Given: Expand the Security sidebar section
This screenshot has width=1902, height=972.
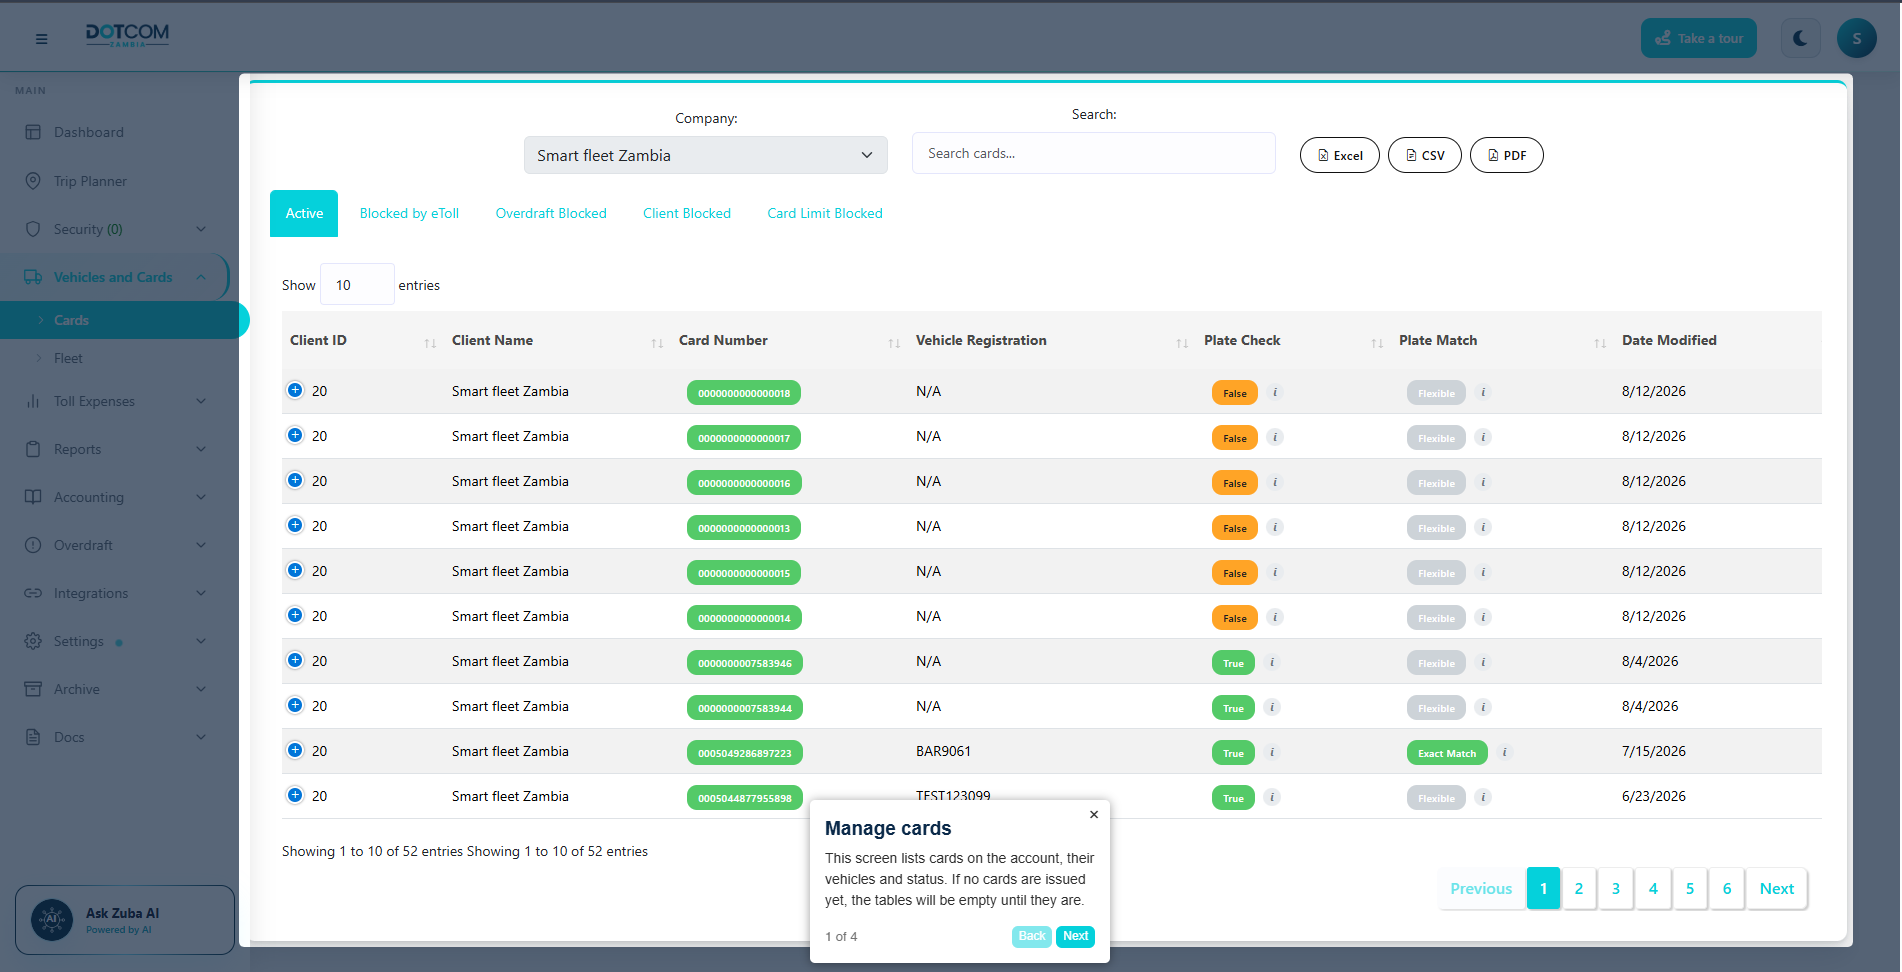Looking at the screenshot, I should pyautogui.click(x=115, y=229).
